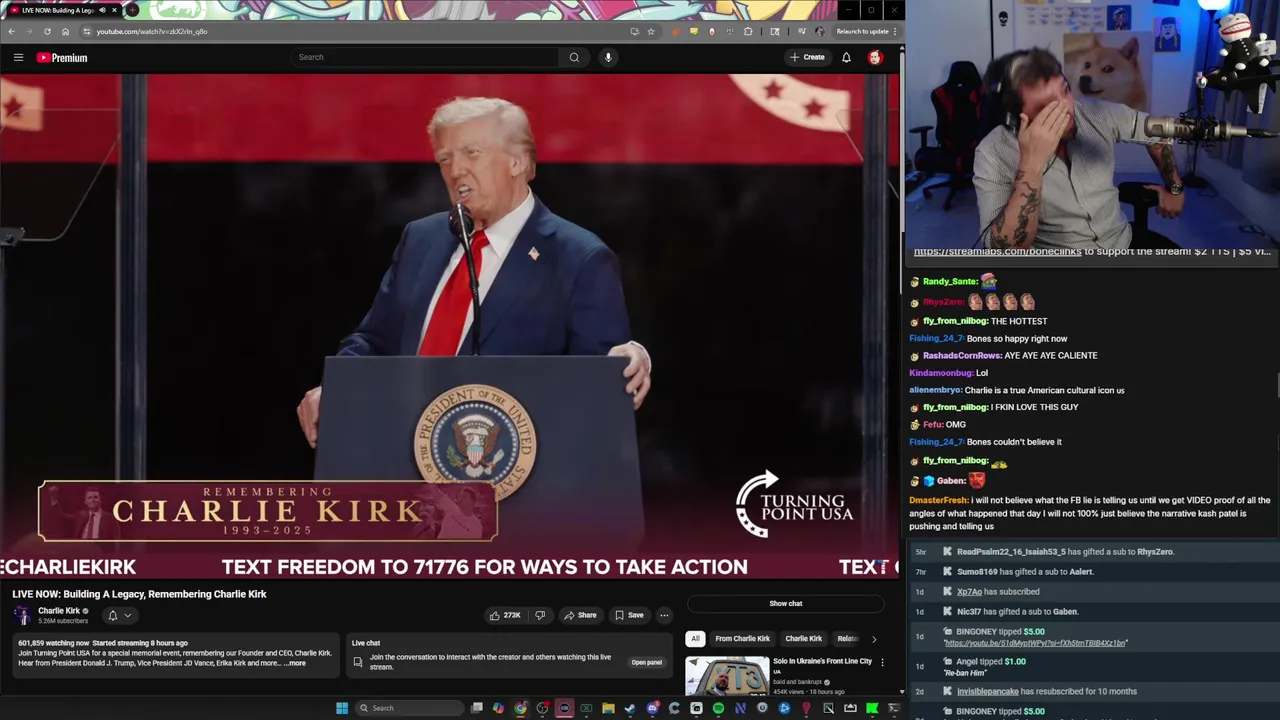The image size is (1280, 720).
Task: Mute the tab using speaker icon
Action: point(102,10)
